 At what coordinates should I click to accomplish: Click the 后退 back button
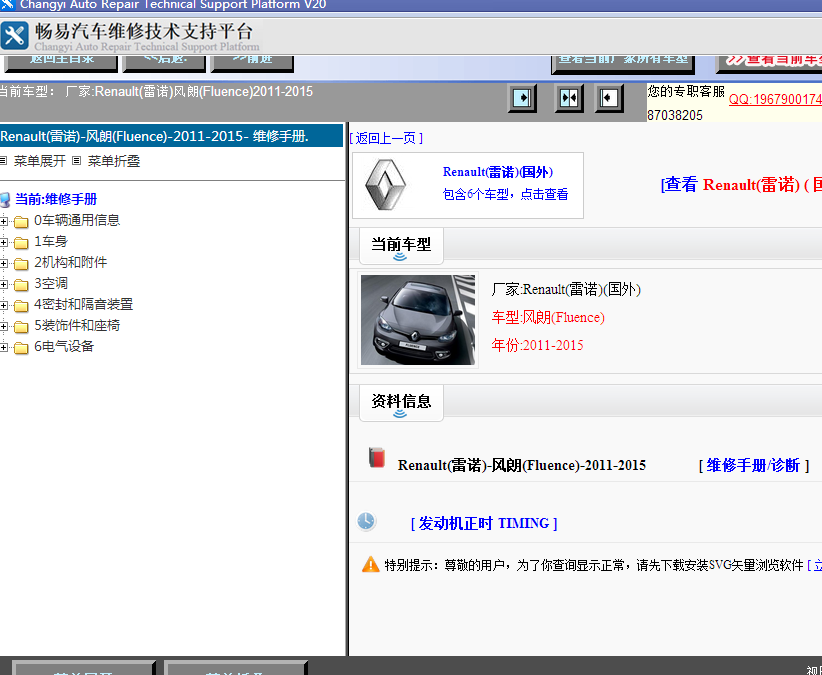[165, 62]
